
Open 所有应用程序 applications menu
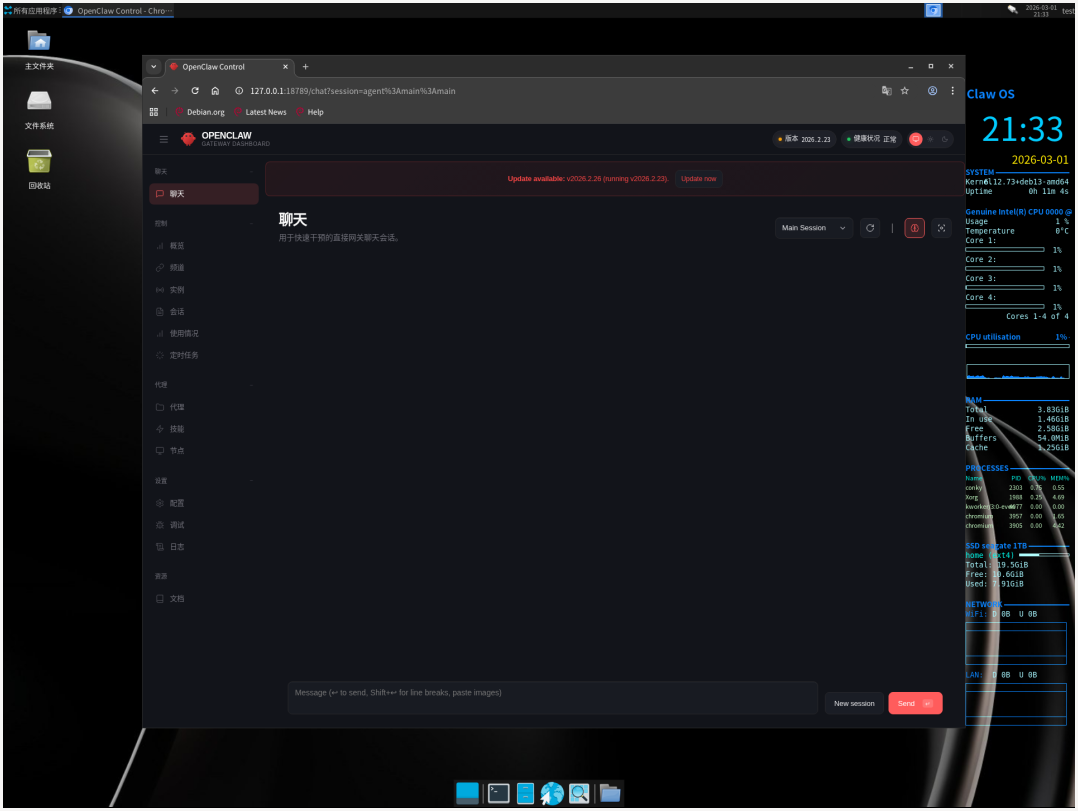tap(30, 10)
